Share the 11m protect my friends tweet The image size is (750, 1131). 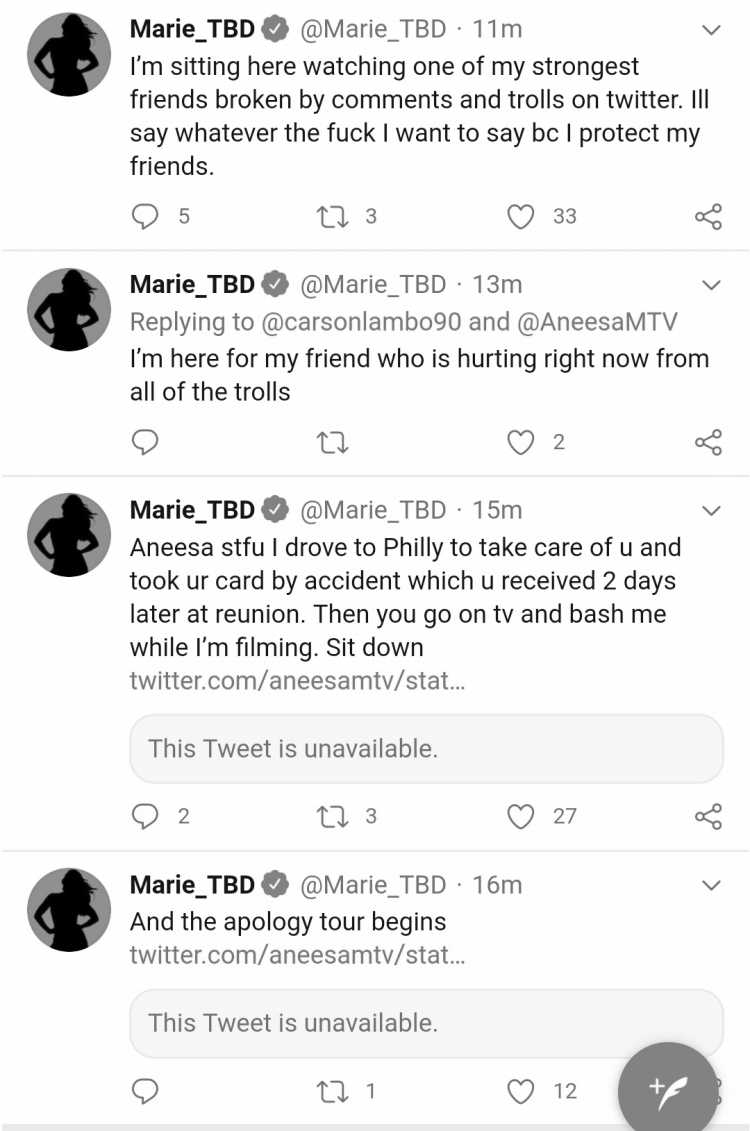(x=708, y=216)
